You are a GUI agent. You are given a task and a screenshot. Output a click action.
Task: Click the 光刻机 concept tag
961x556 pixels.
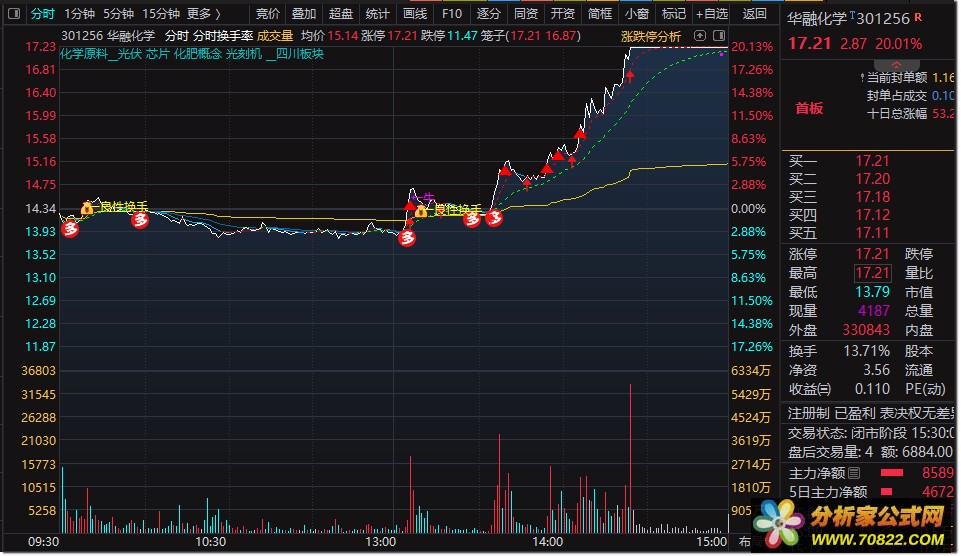point(244,54)
